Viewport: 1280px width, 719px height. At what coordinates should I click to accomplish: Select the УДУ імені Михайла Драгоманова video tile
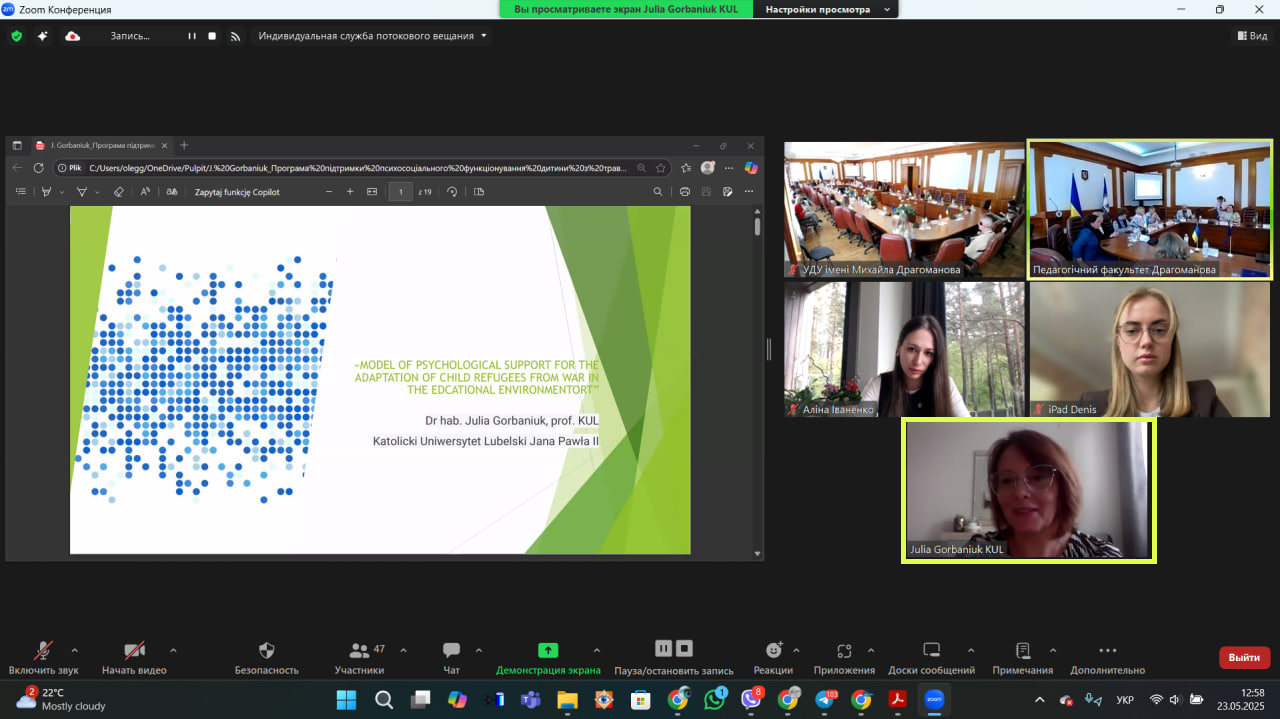904,209
